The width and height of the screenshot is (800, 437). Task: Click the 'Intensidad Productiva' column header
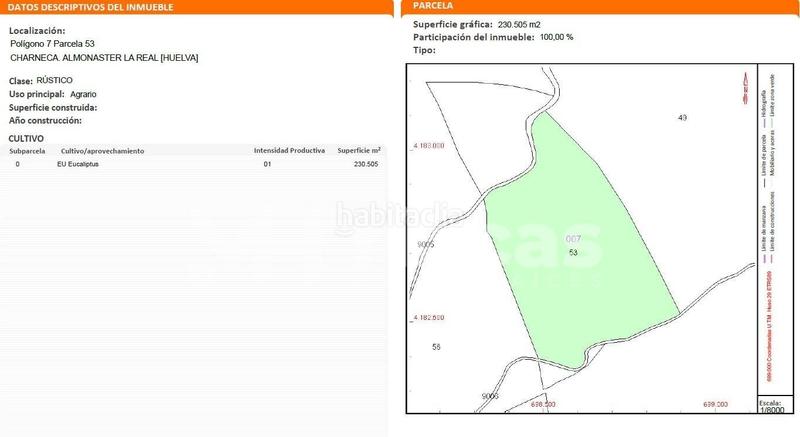(x=289, y=151)
